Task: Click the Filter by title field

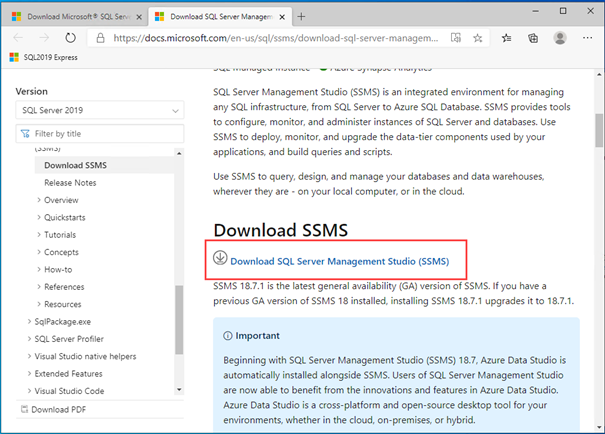Action: (x=100, y=134)
